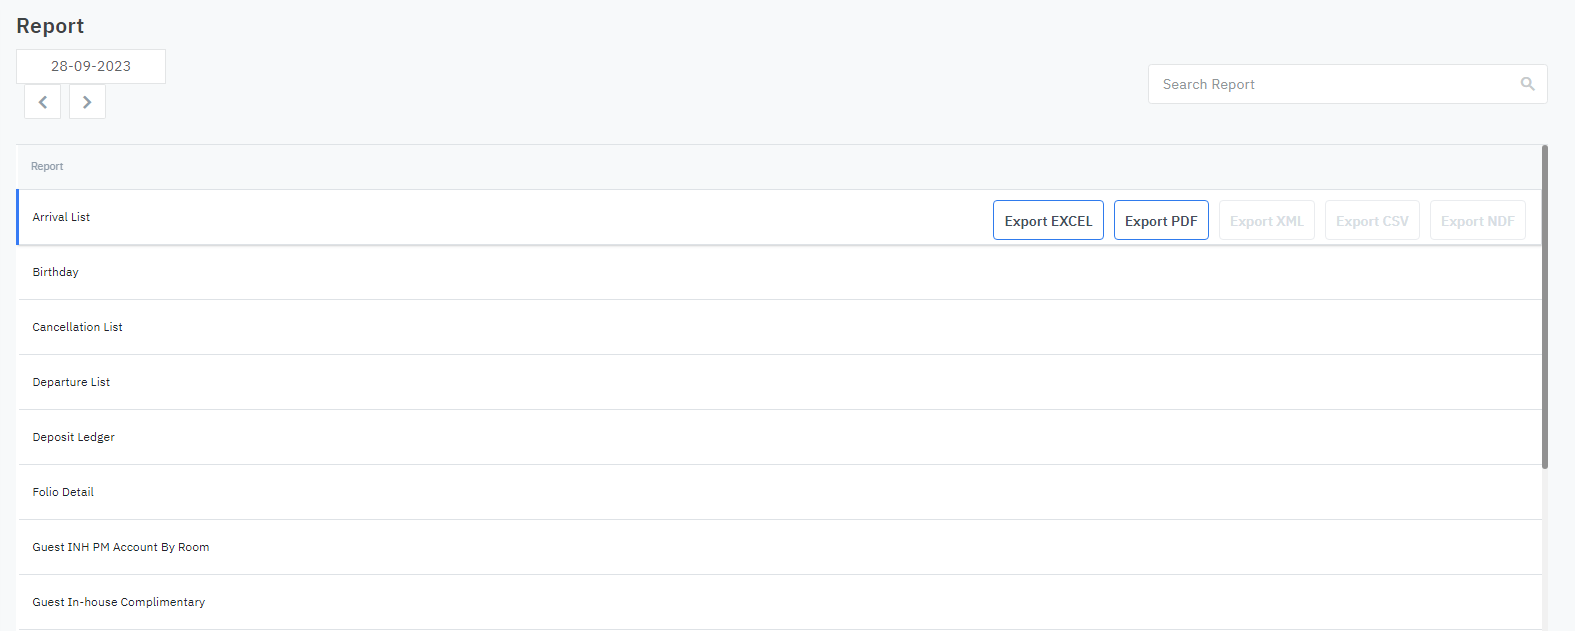Click the previous date chevron arrow

pos(42,102)
